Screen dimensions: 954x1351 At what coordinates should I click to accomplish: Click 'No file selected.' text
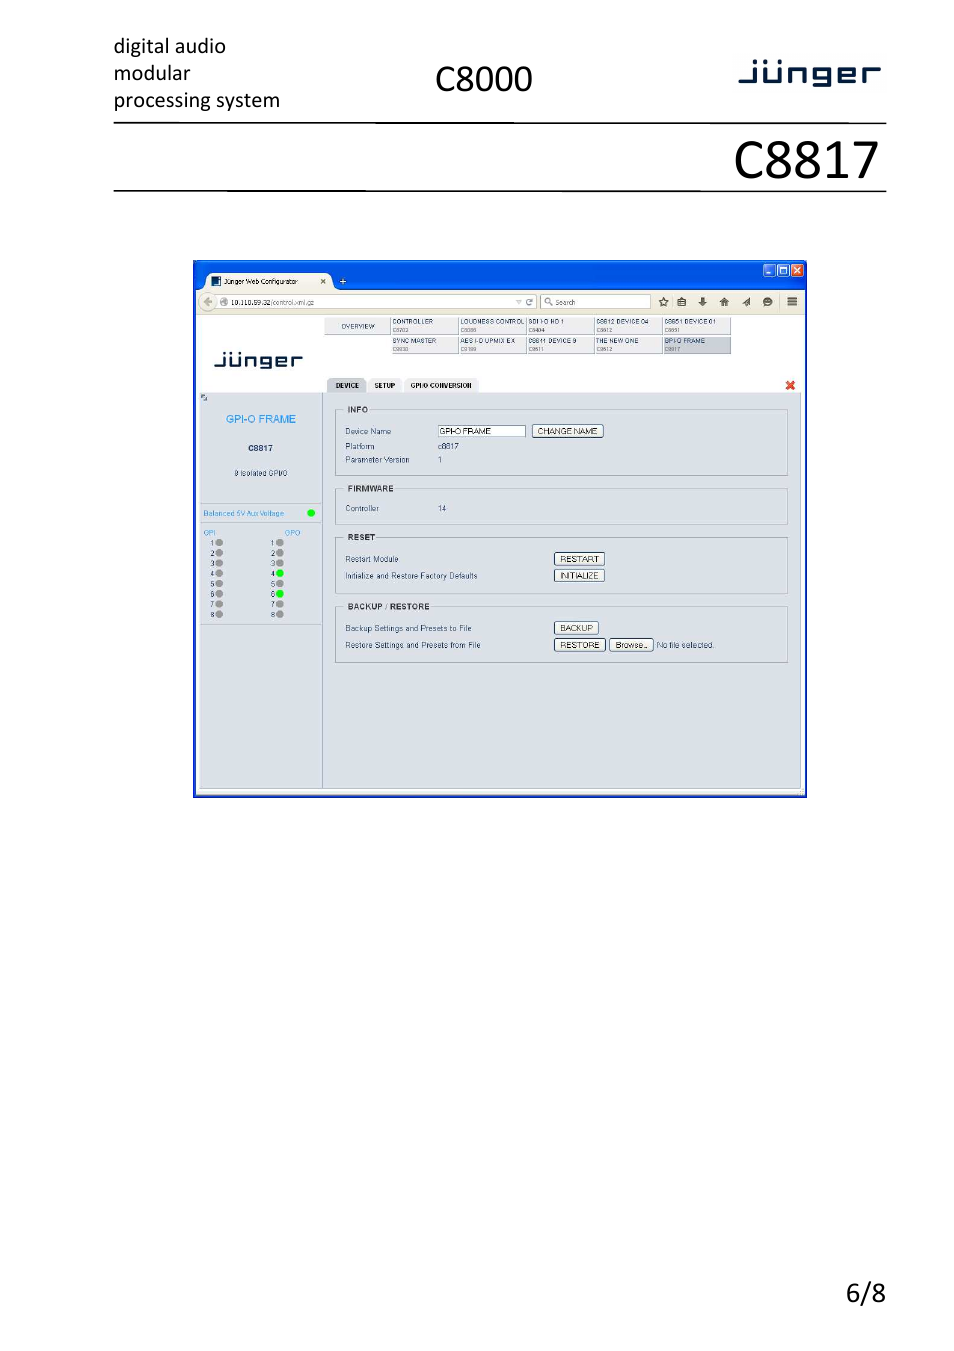coord(685,645)
